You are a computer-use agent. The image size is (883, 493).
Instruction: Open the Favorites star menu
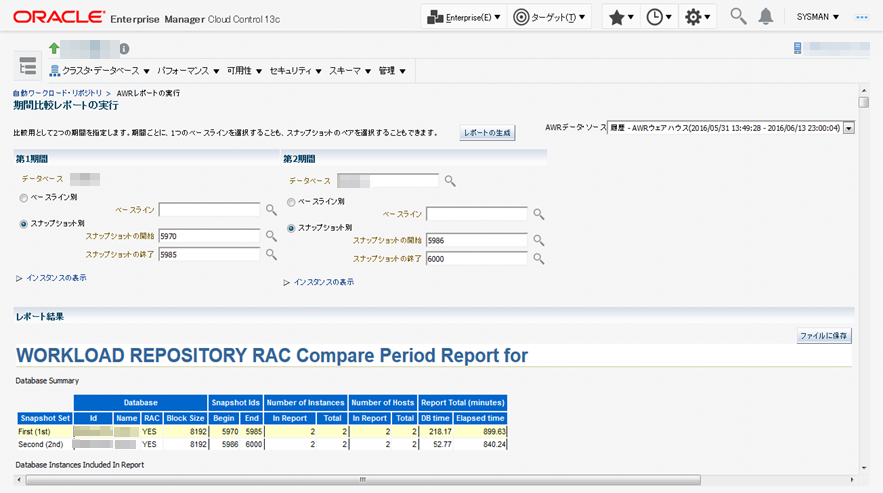(621, 17)
